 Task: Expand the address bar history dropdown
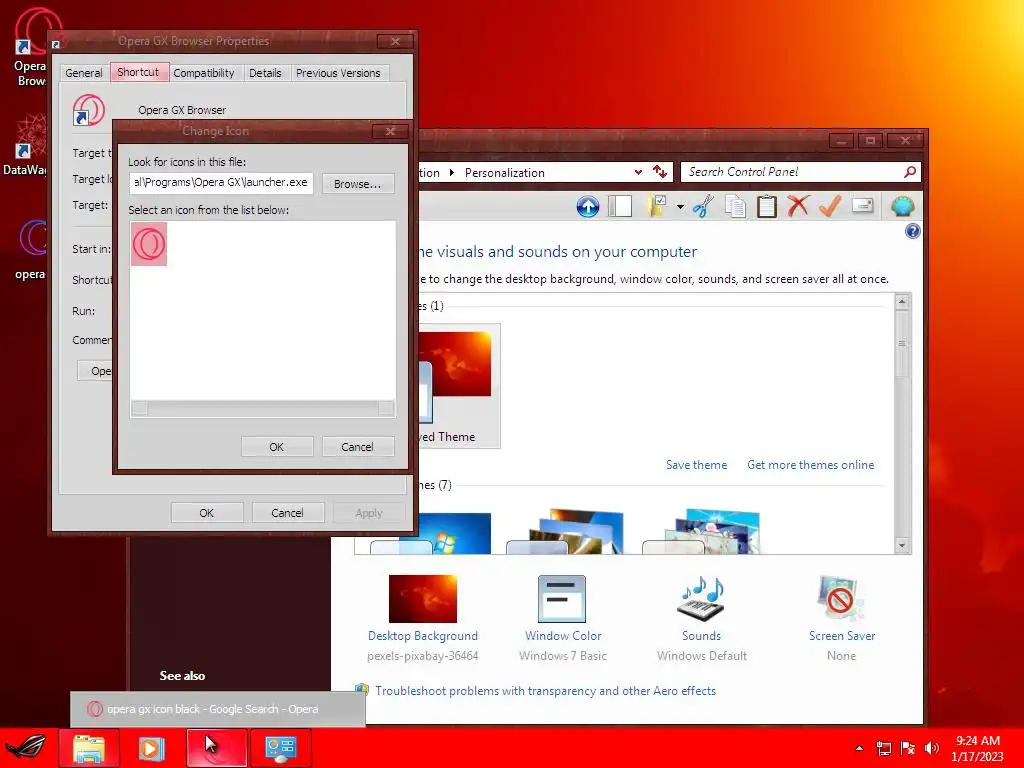click(638, 172)
